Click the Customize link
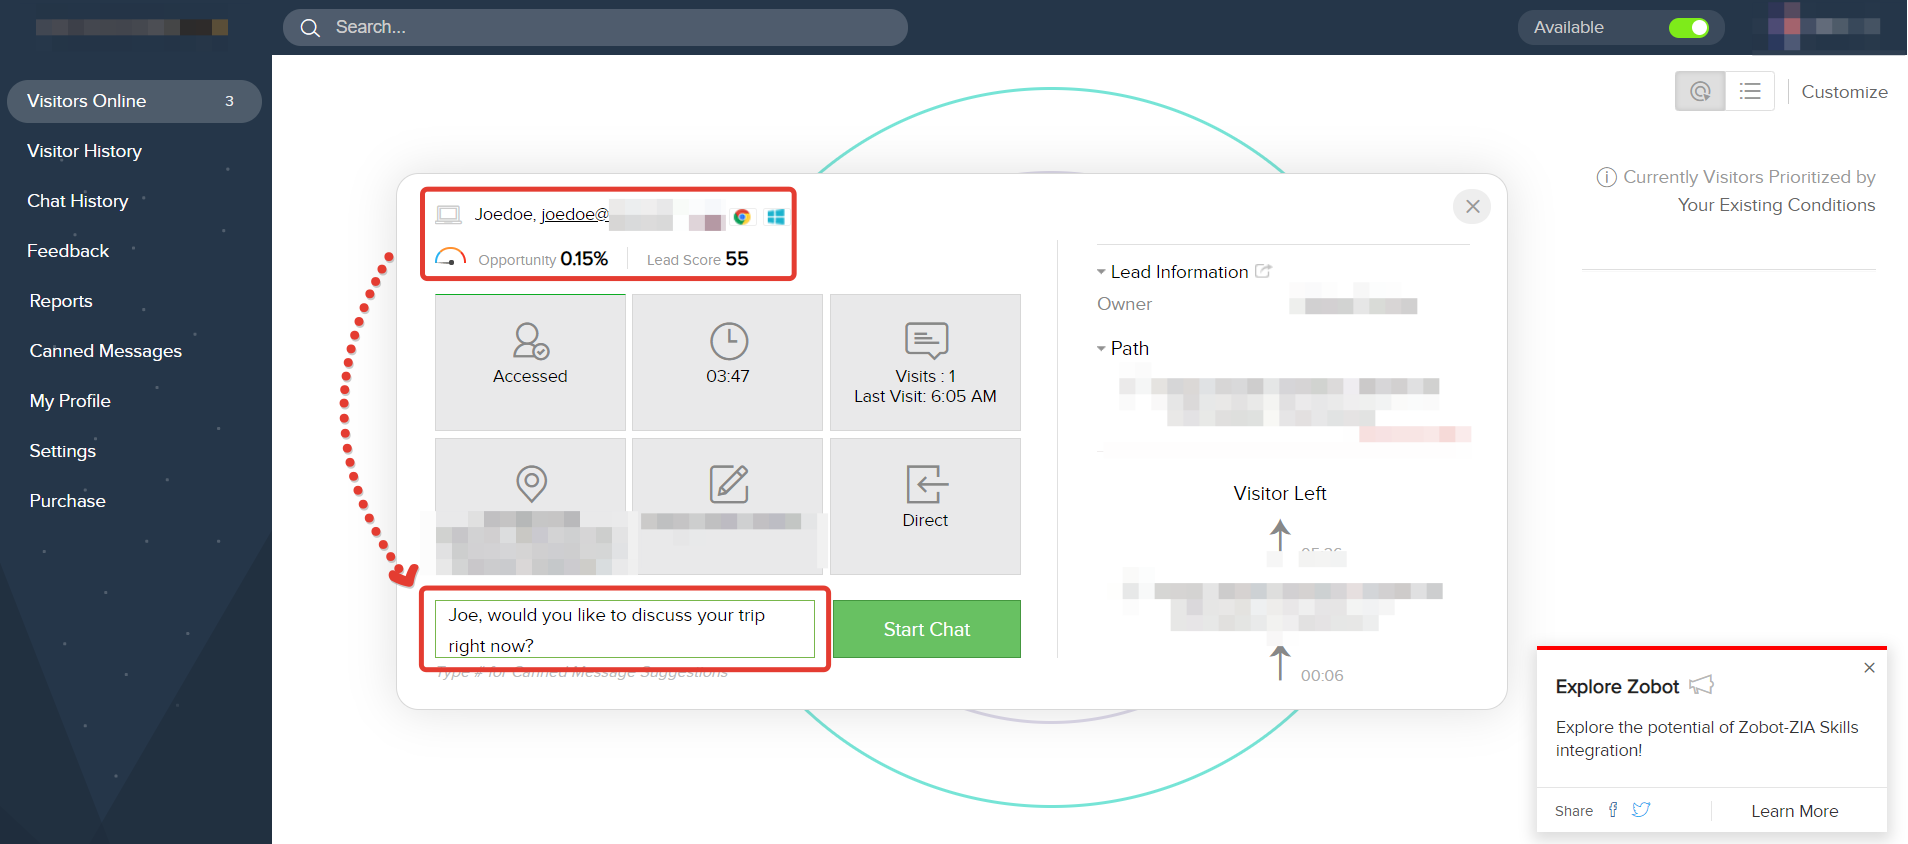Screen dimensions: 1908x844 1844,92
